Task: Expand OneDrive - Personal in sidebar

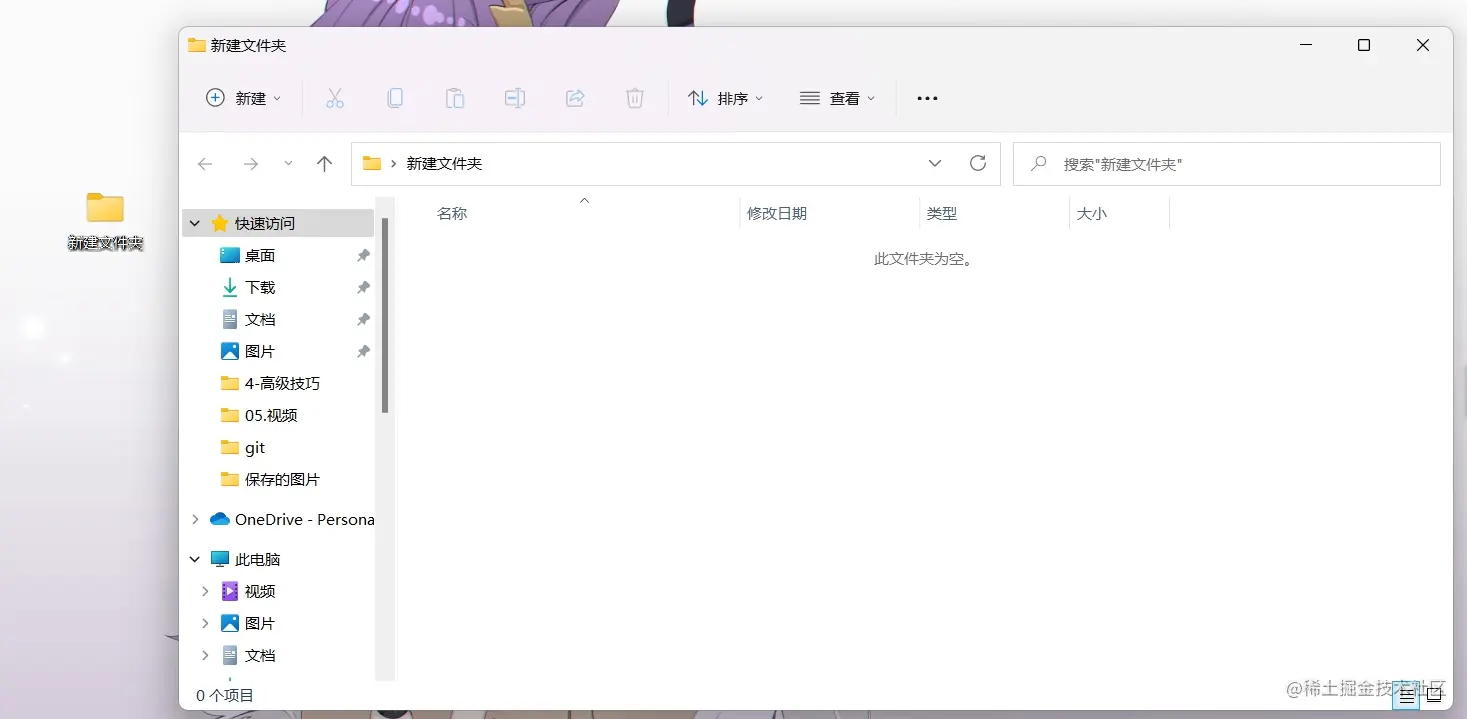Action: tap(194, 519)
